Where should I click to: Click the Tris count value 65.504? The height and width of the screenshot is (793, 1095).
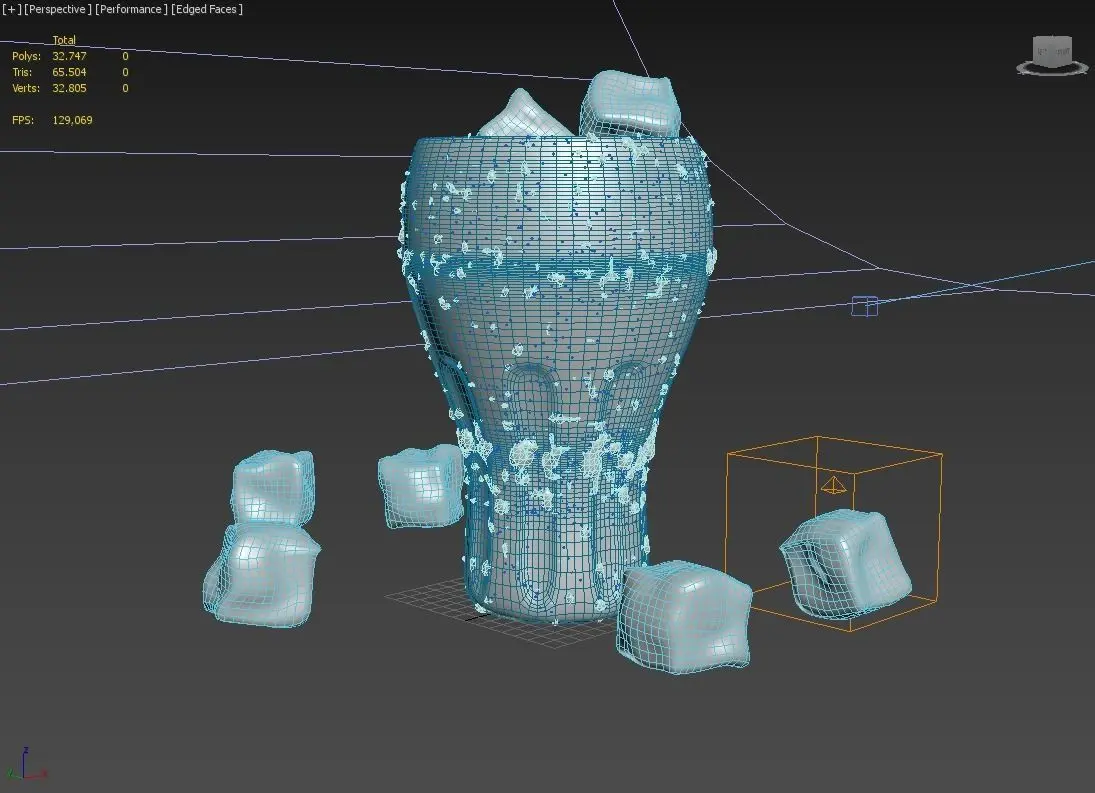[69, 72]
